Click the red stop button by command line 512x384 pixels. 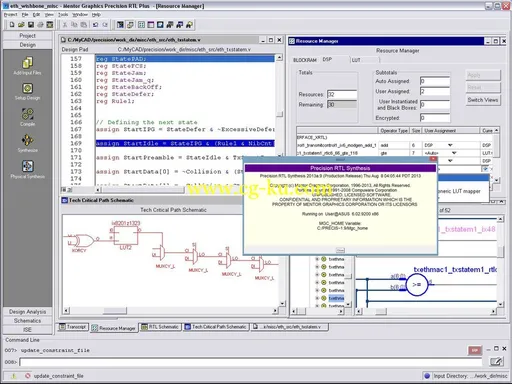[x=475, y=350]
